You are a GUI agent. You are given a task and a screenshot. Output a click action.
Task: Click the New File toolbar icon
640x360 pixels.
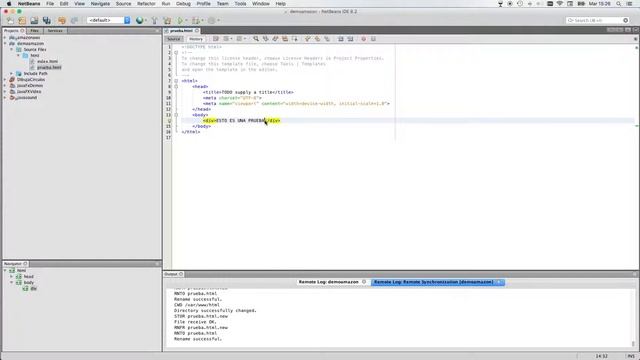[x=10, y=20]
